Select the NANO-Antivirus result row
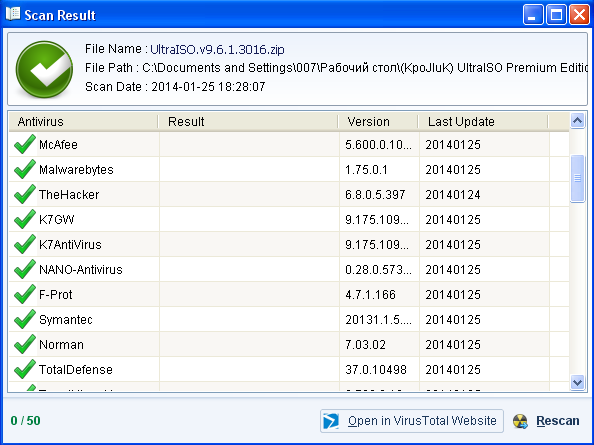 (x=289, y=269)
